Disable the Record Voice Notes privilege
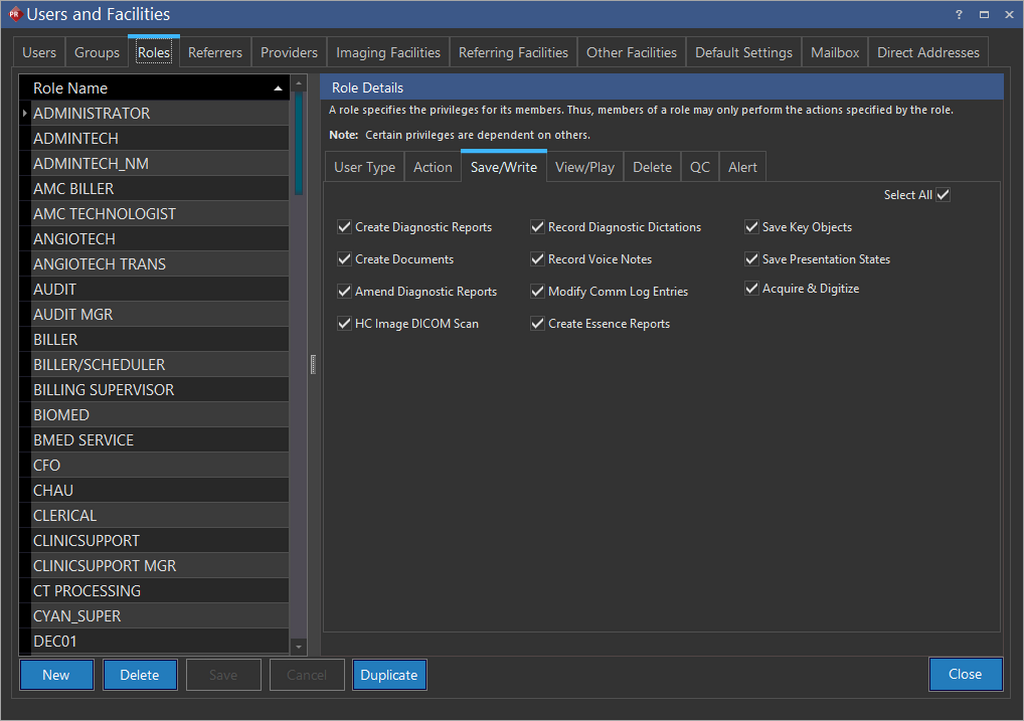The width and height of the screenshot is (1024, 721). (538, 259)
